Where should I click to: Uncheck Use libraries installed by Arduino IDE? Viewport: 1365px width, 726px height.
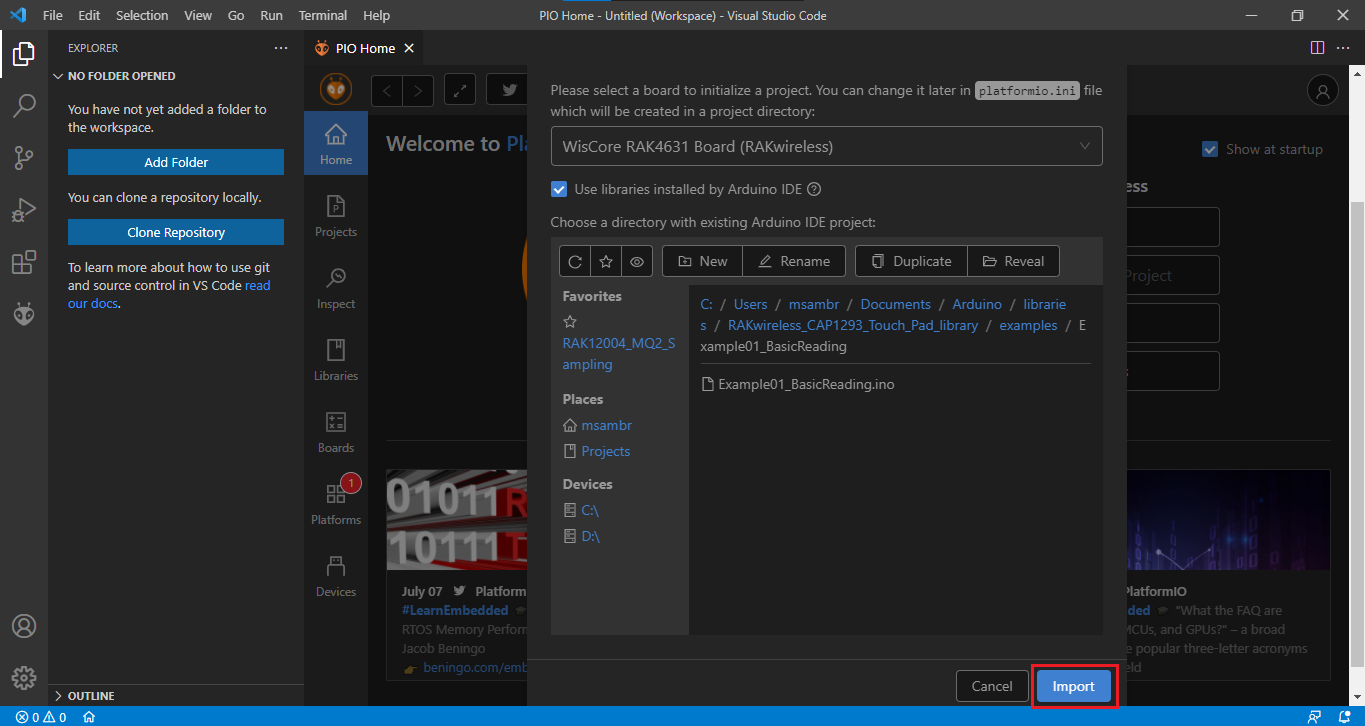click(x=559, y=189)
